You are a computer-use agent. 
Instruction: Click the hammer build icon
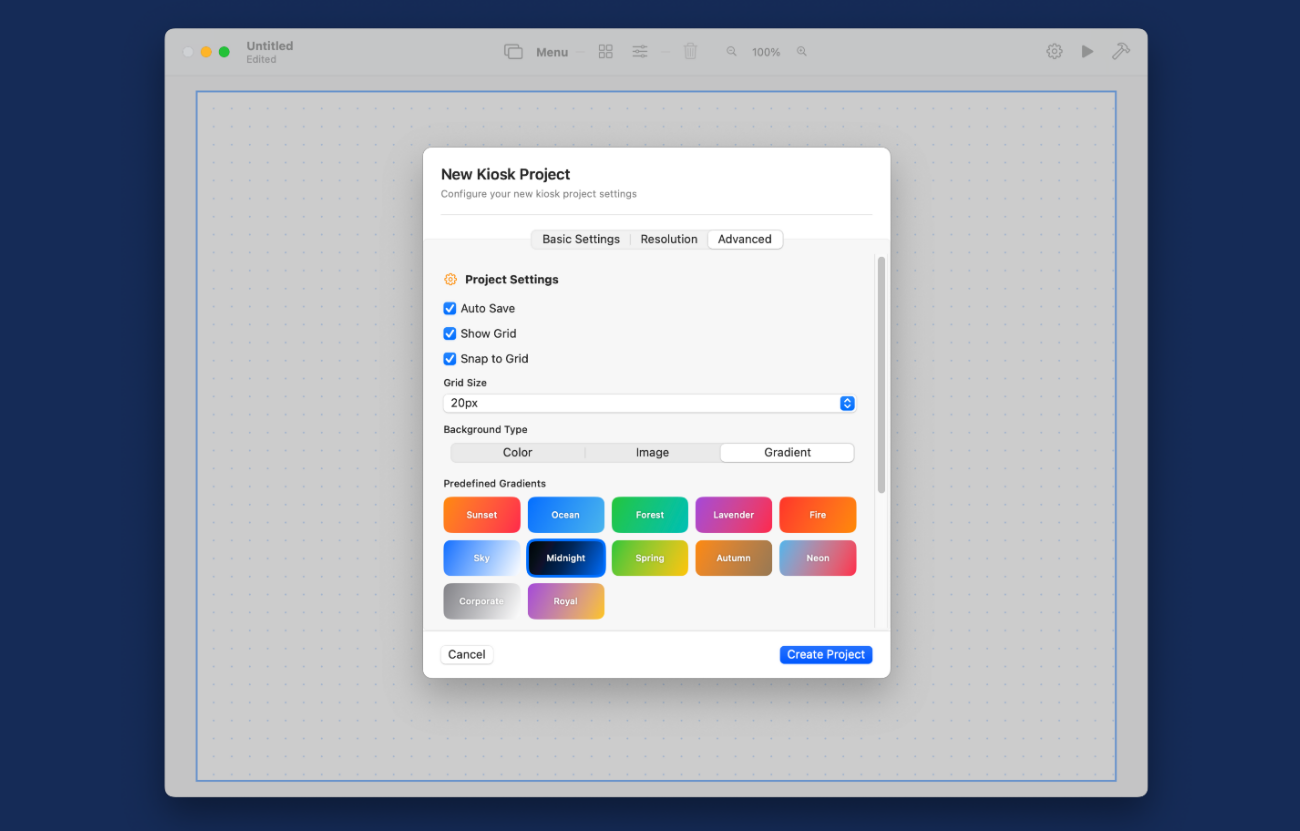pyautogui.click(x=1121, y=51)
